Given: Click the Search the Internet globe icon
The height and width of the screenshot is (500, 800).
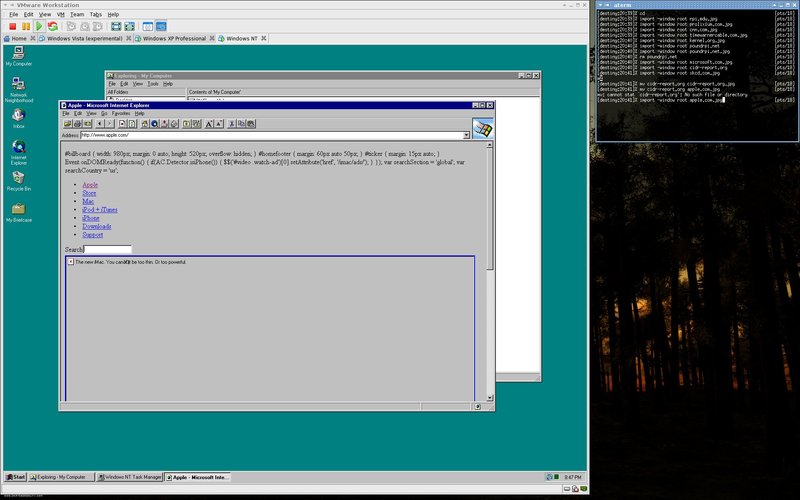Looking at the screenshot, I should click(155, 123).
